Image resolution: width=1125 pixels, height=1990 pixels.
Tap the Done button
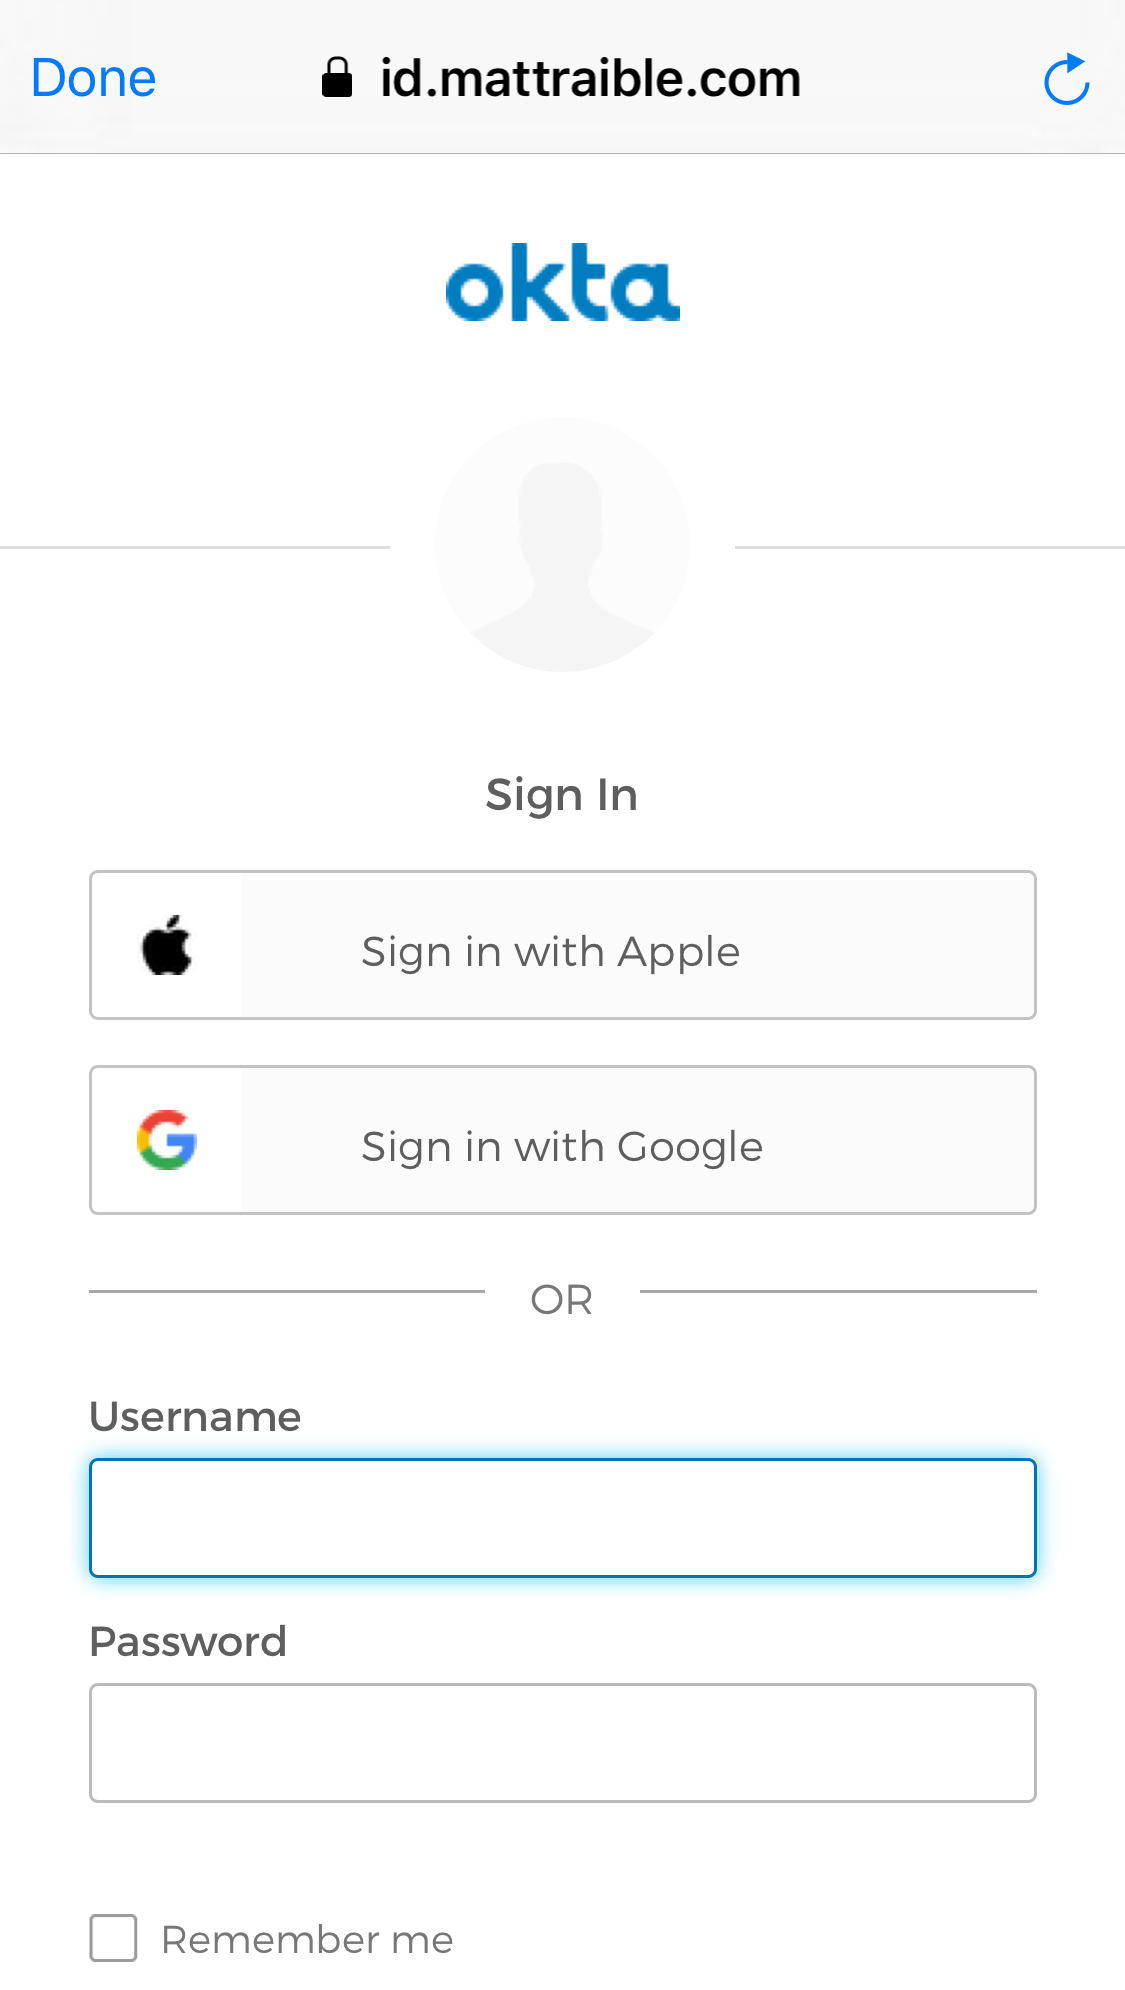pyautogui.click(x=93, y=79)
